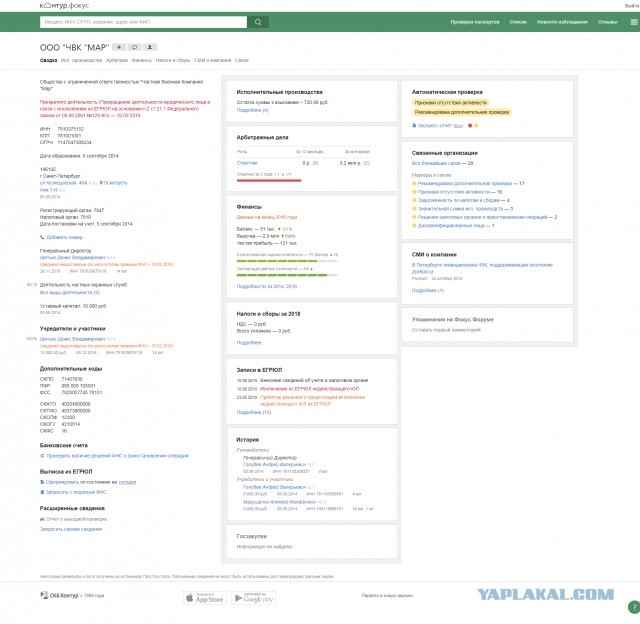Switch to the СМИ о компании tab
Viewport: 640px width, 624px height.
(212, 60)
